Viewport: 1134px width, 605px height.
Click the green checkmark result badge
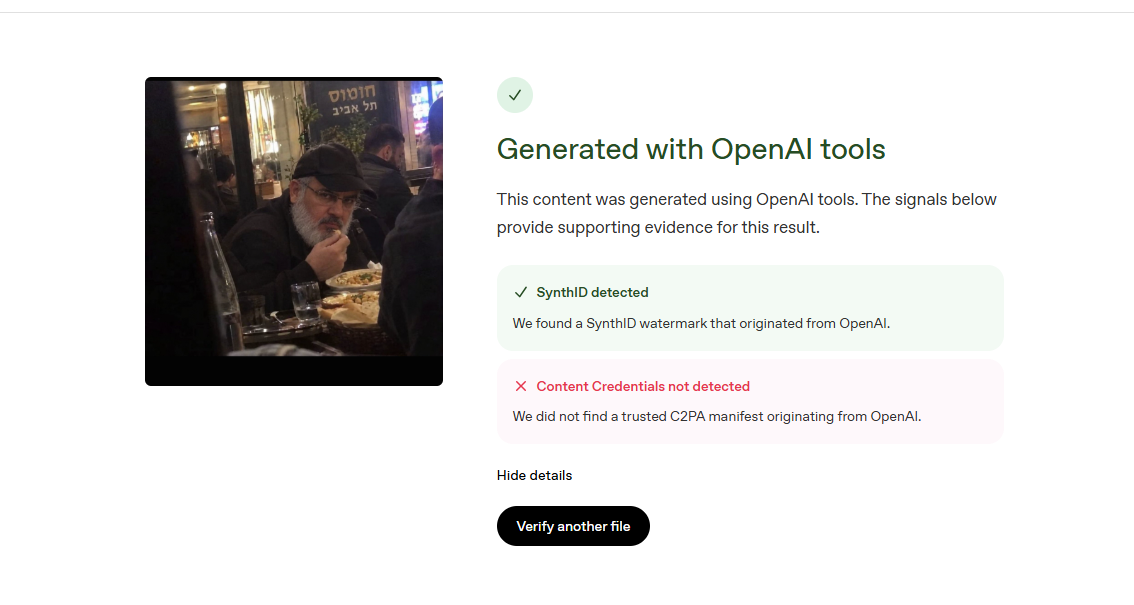tap(515, 95)
